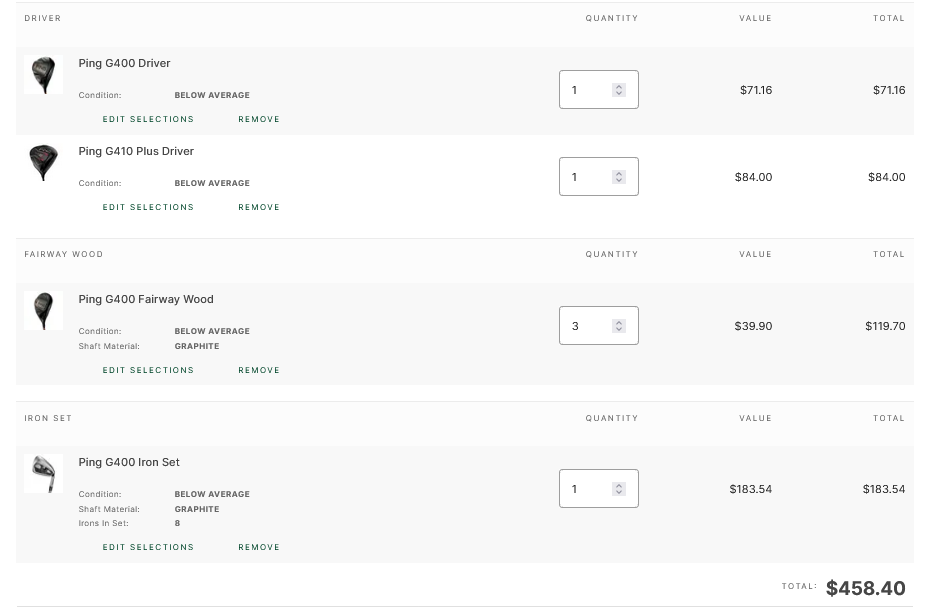Click the quantity stepper arrows for G400 Driver
This screenshot has height=616, width=952.
[619, 90]
